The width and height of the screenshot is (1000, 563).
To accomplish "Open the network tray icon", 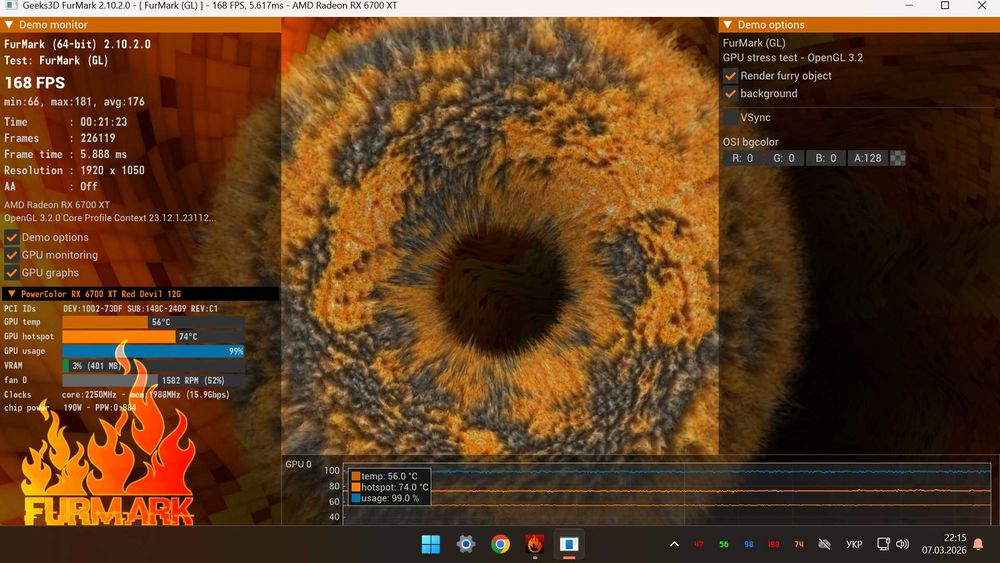I will (883, 544).
